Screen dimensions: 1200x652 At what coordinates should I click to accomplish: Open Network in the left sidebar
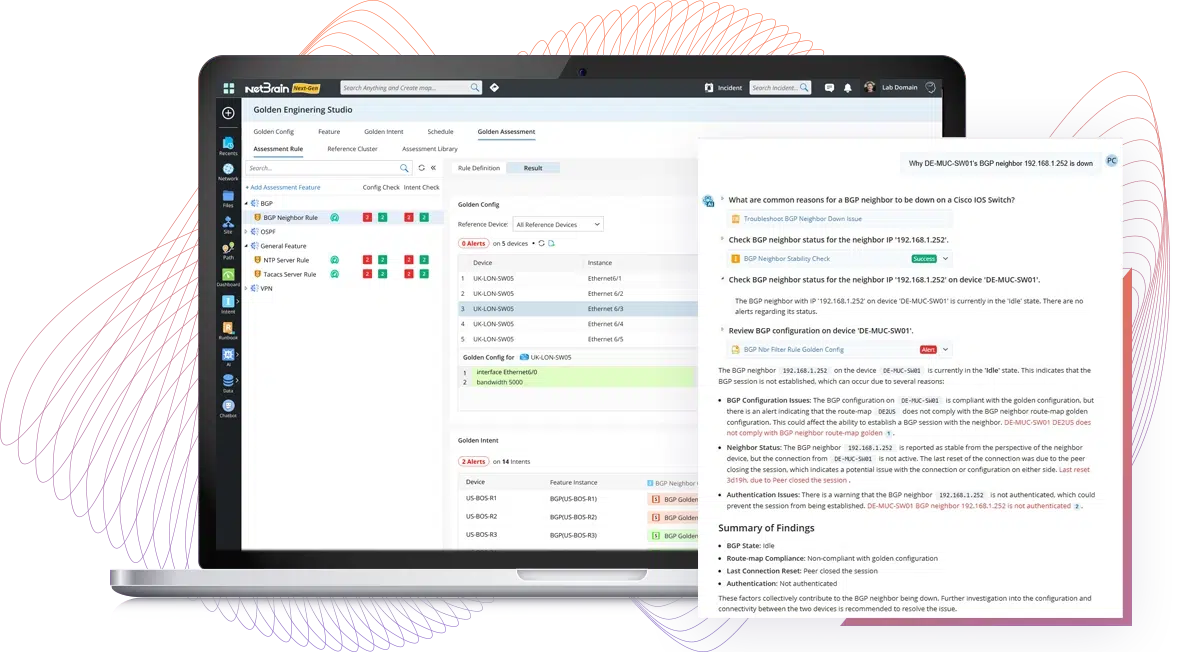click(228, 171)
